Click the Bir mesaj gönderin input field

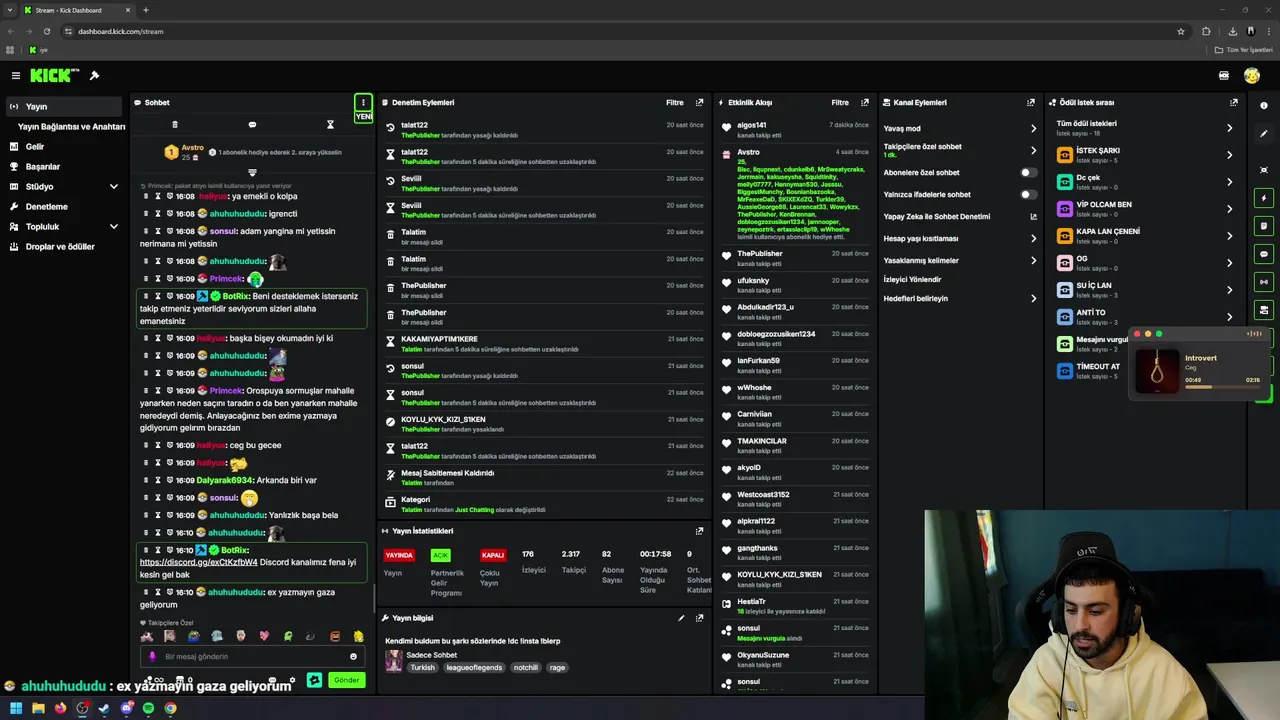(252, 657)
